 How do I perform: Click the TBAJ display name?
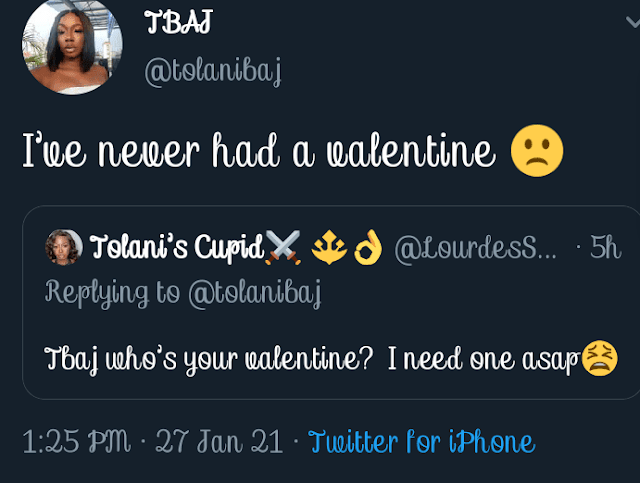pyautogui.click(x=180, y=24)
